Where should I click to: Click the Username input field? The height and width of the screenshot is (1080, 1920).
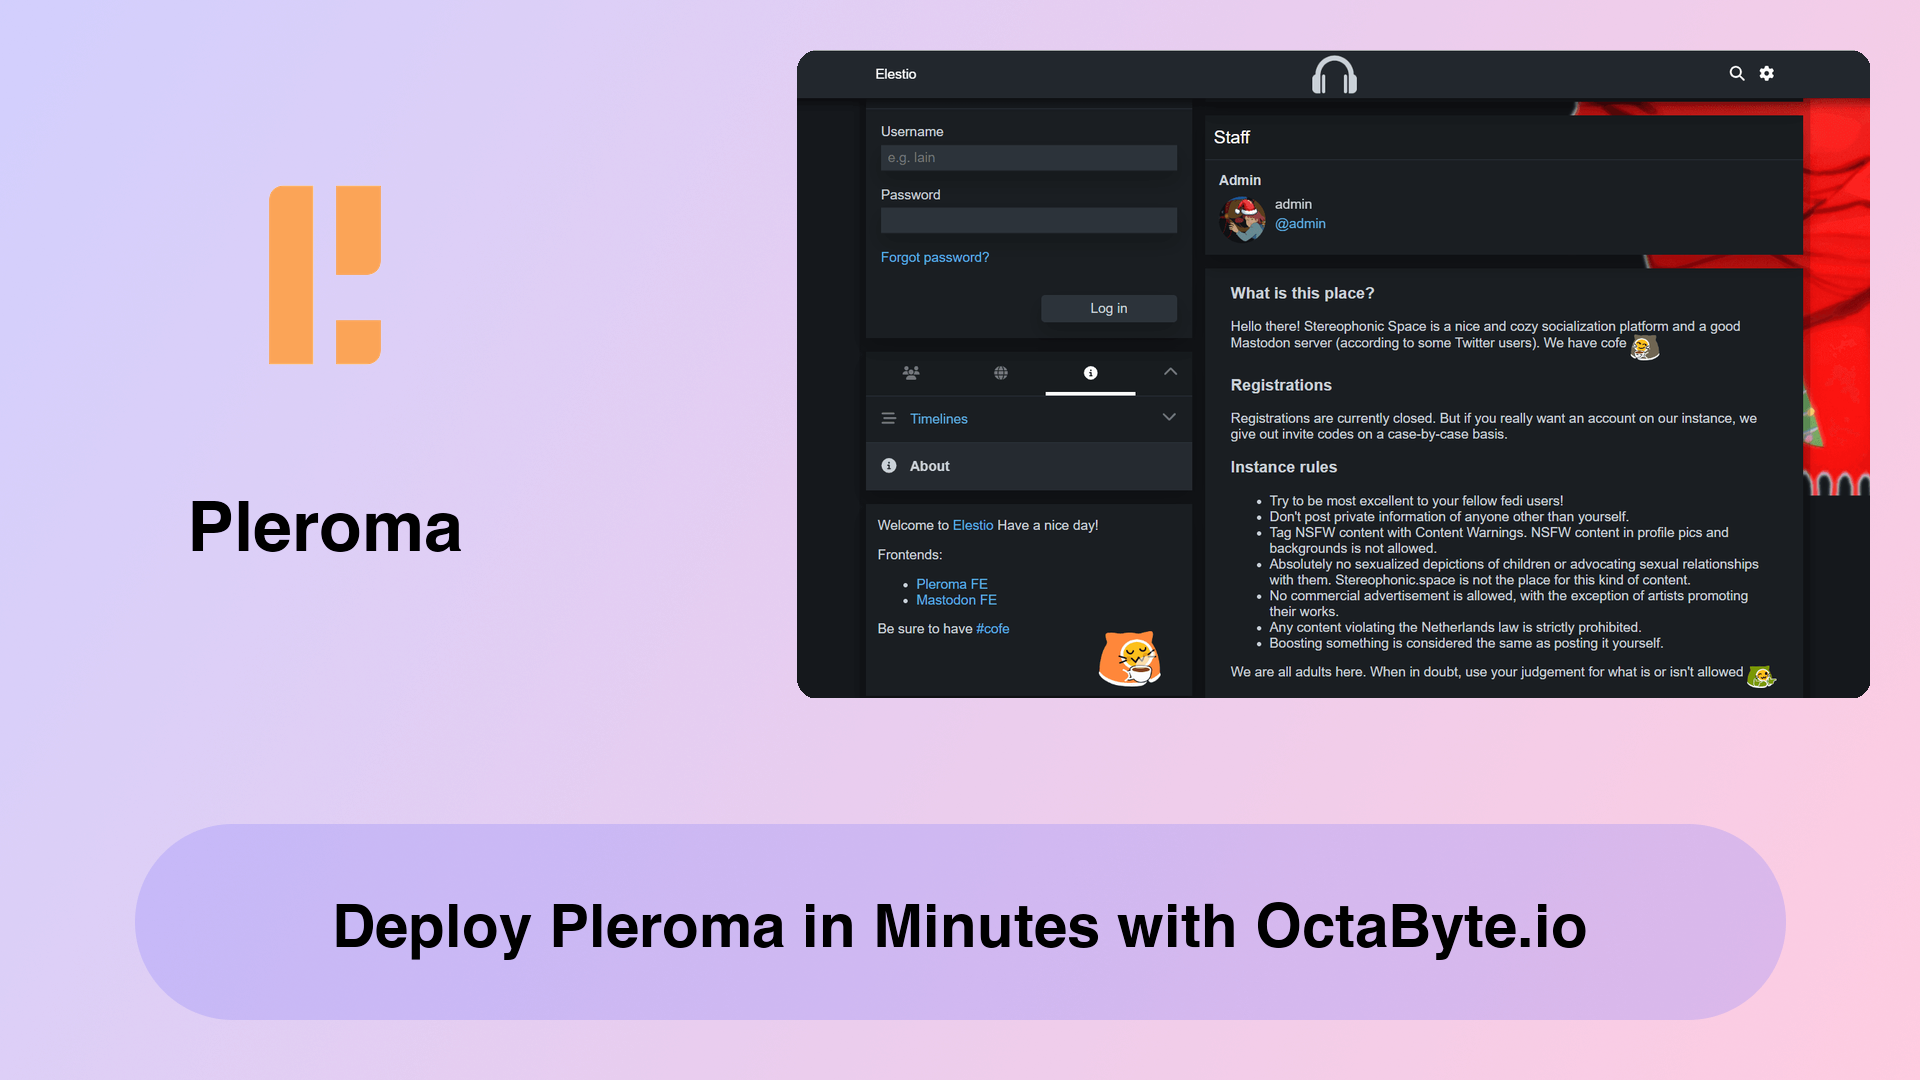[x=1029, y=157]
